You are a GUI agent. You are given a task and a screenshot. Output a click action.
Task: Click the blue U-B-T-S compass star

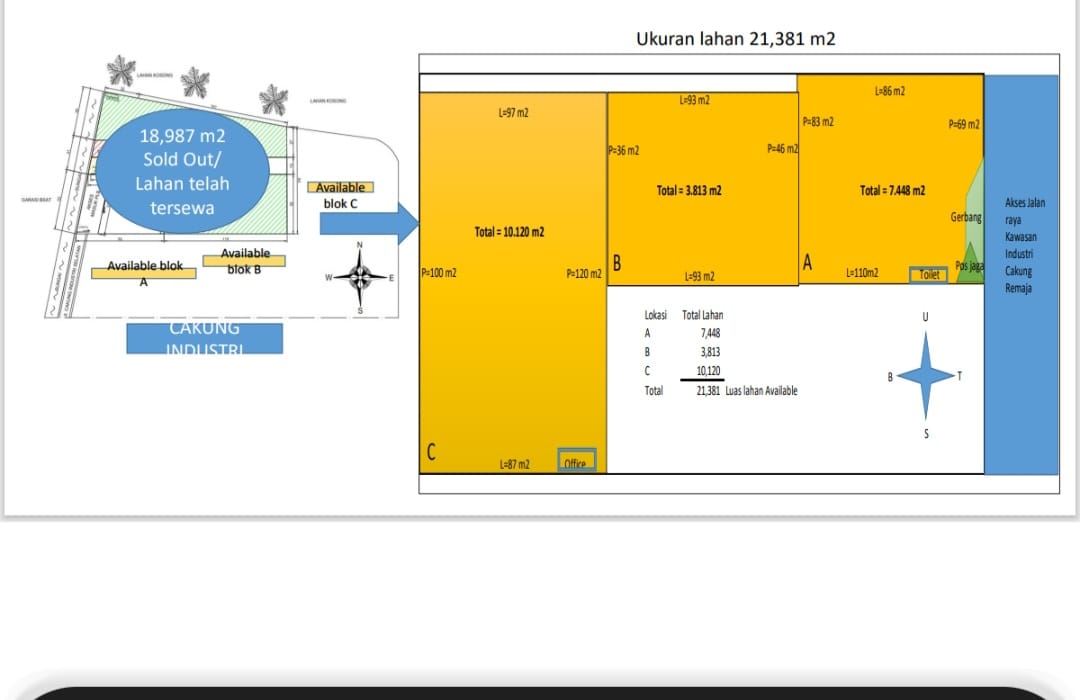926,375
